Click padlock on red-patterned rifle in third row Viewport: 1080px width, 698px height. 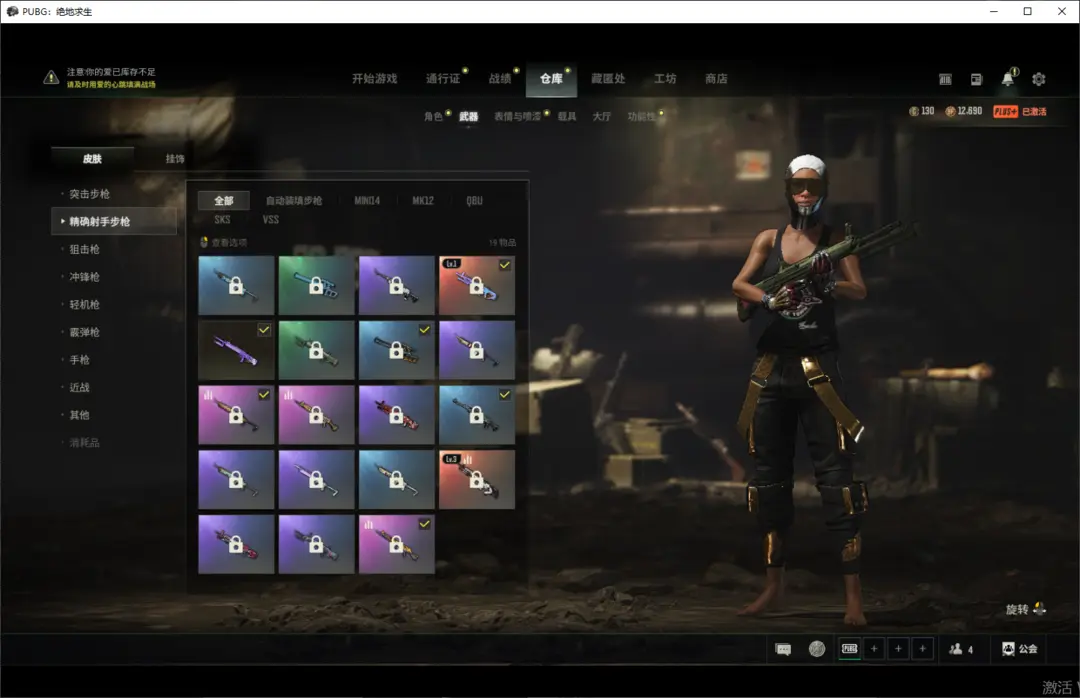tap(396, 415)
